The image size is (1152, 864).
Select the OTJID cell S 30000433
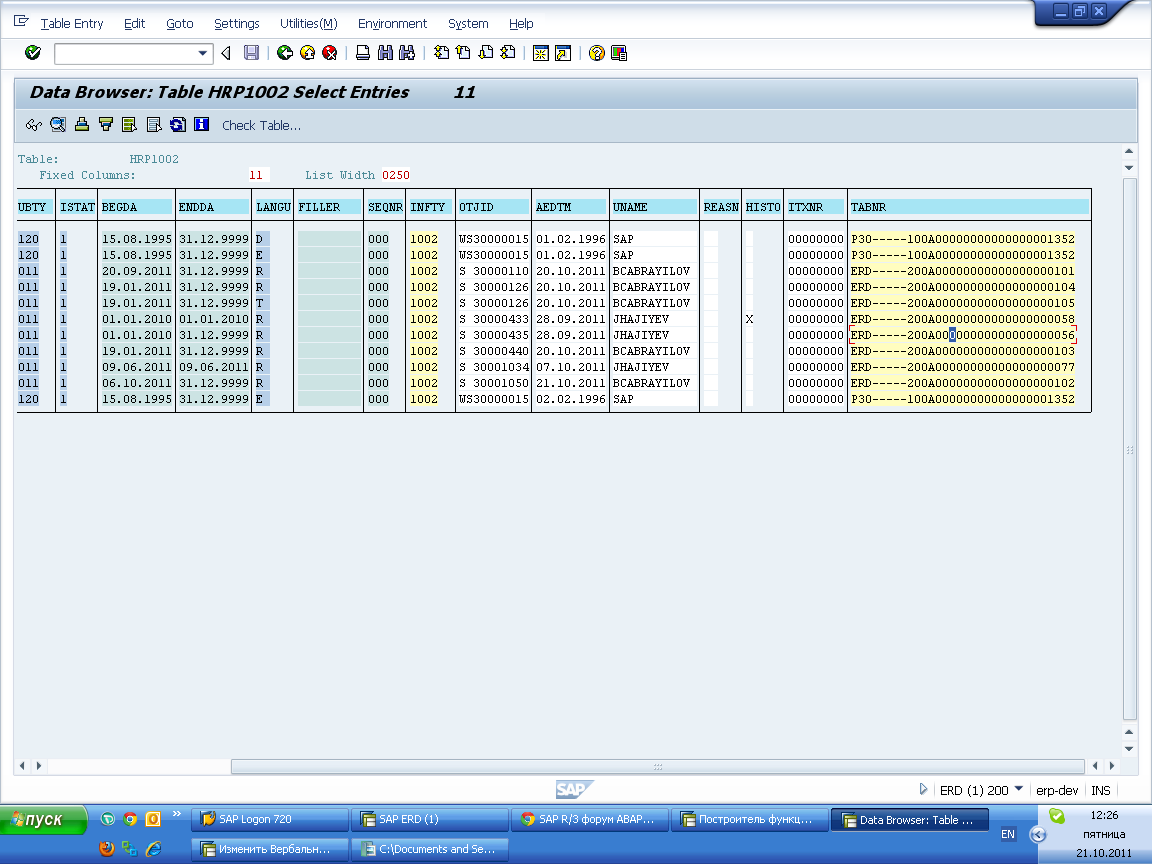point(494,319)
